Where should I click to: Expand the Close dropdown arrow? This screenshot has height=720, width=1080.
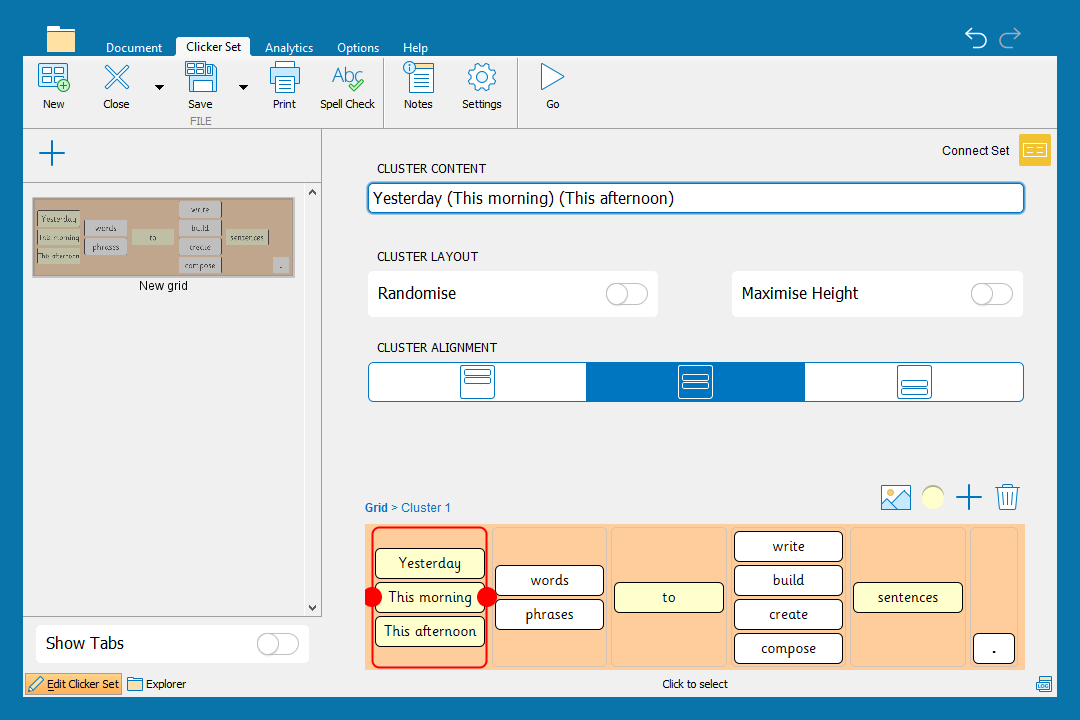pyautogui.click(x=159, y=87)
